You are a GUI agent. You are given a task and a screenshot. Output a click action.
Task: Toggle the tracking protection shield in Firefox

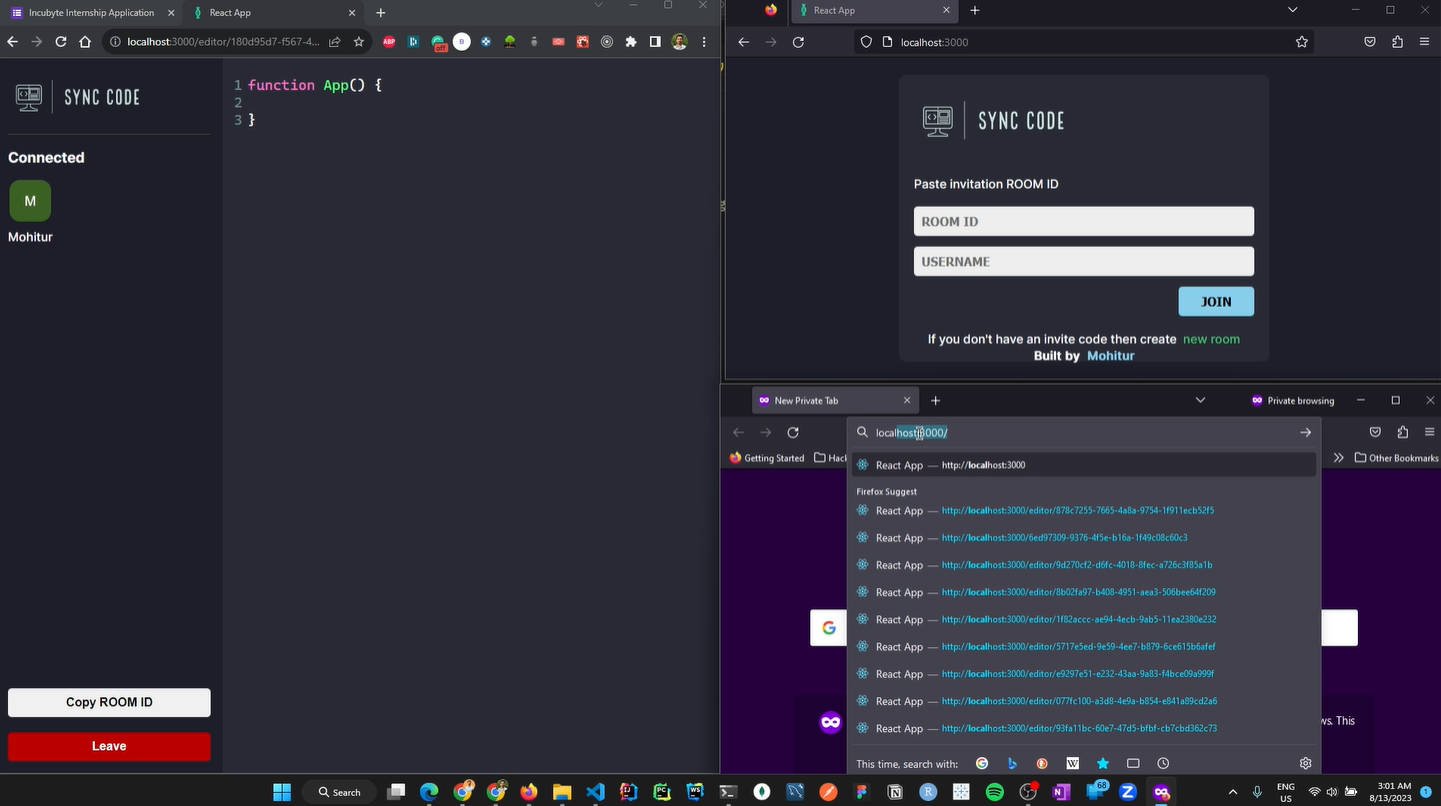tap(865, 42)
